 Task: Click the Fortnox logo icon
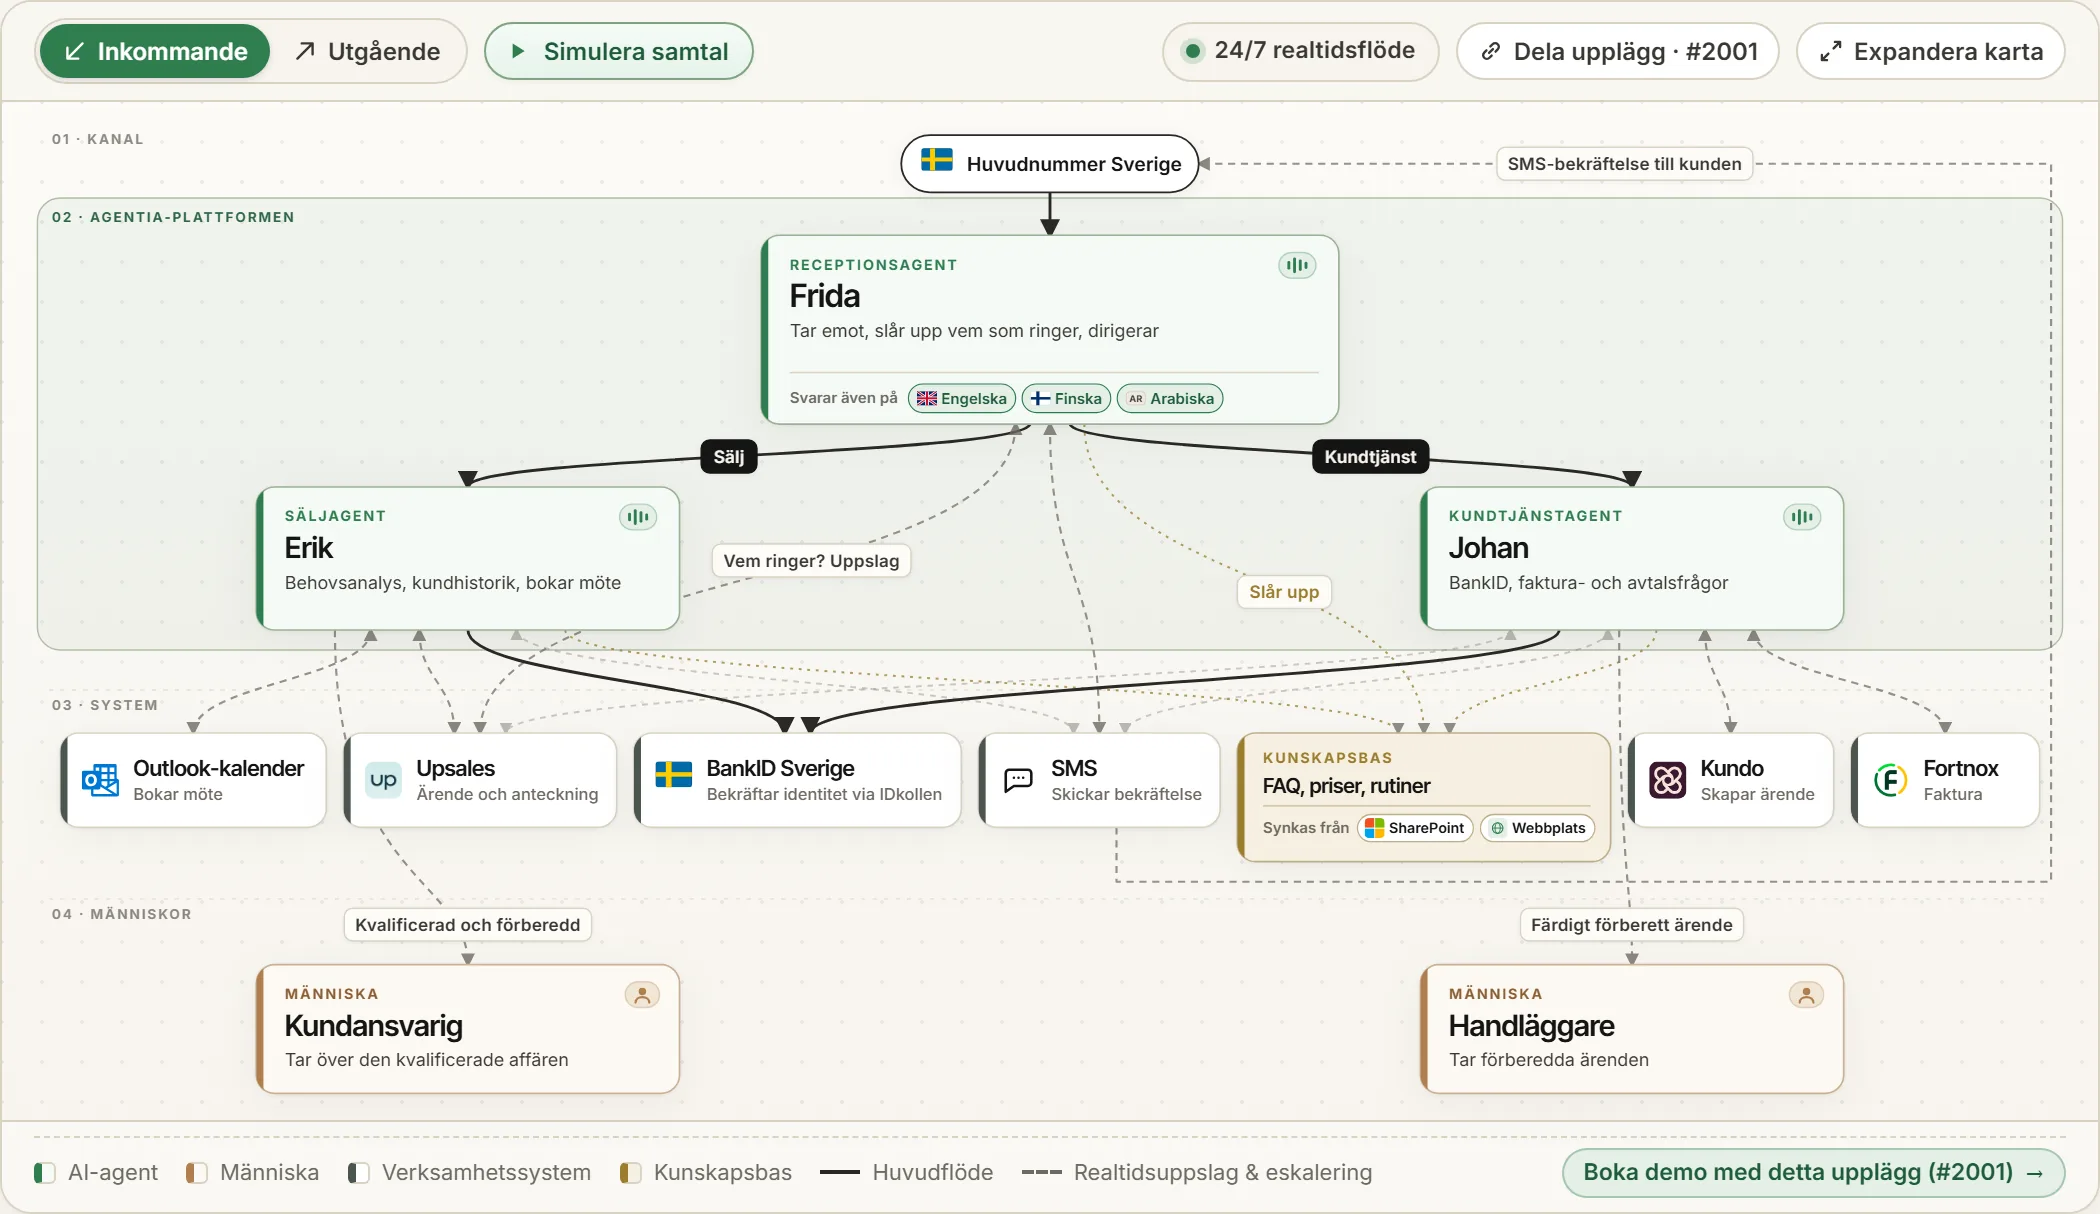pyautogui.click(x=1890, y=780)
